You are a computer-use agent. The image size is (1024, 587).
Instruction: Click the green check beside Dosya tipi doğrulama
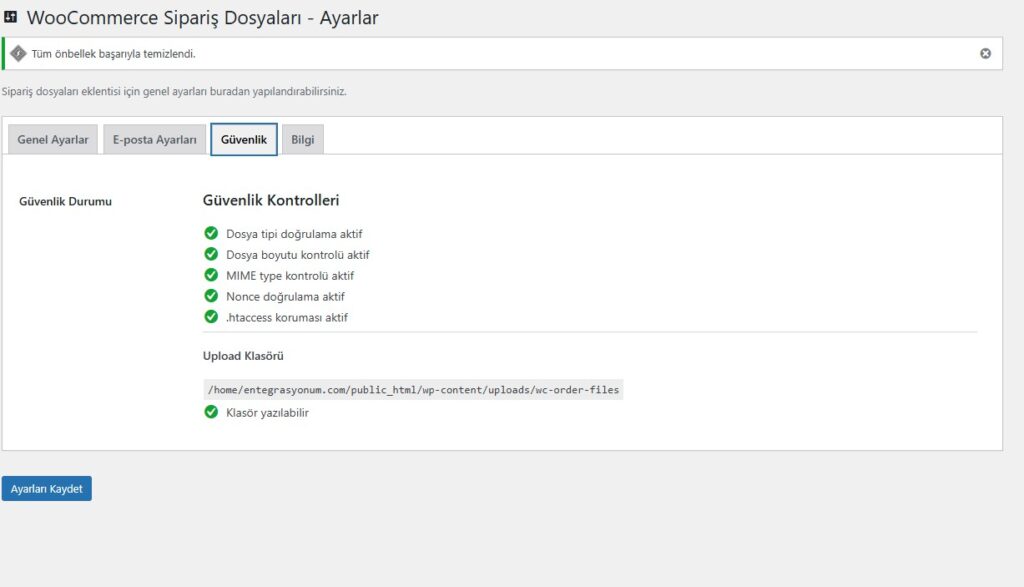[x=211, y=233]
